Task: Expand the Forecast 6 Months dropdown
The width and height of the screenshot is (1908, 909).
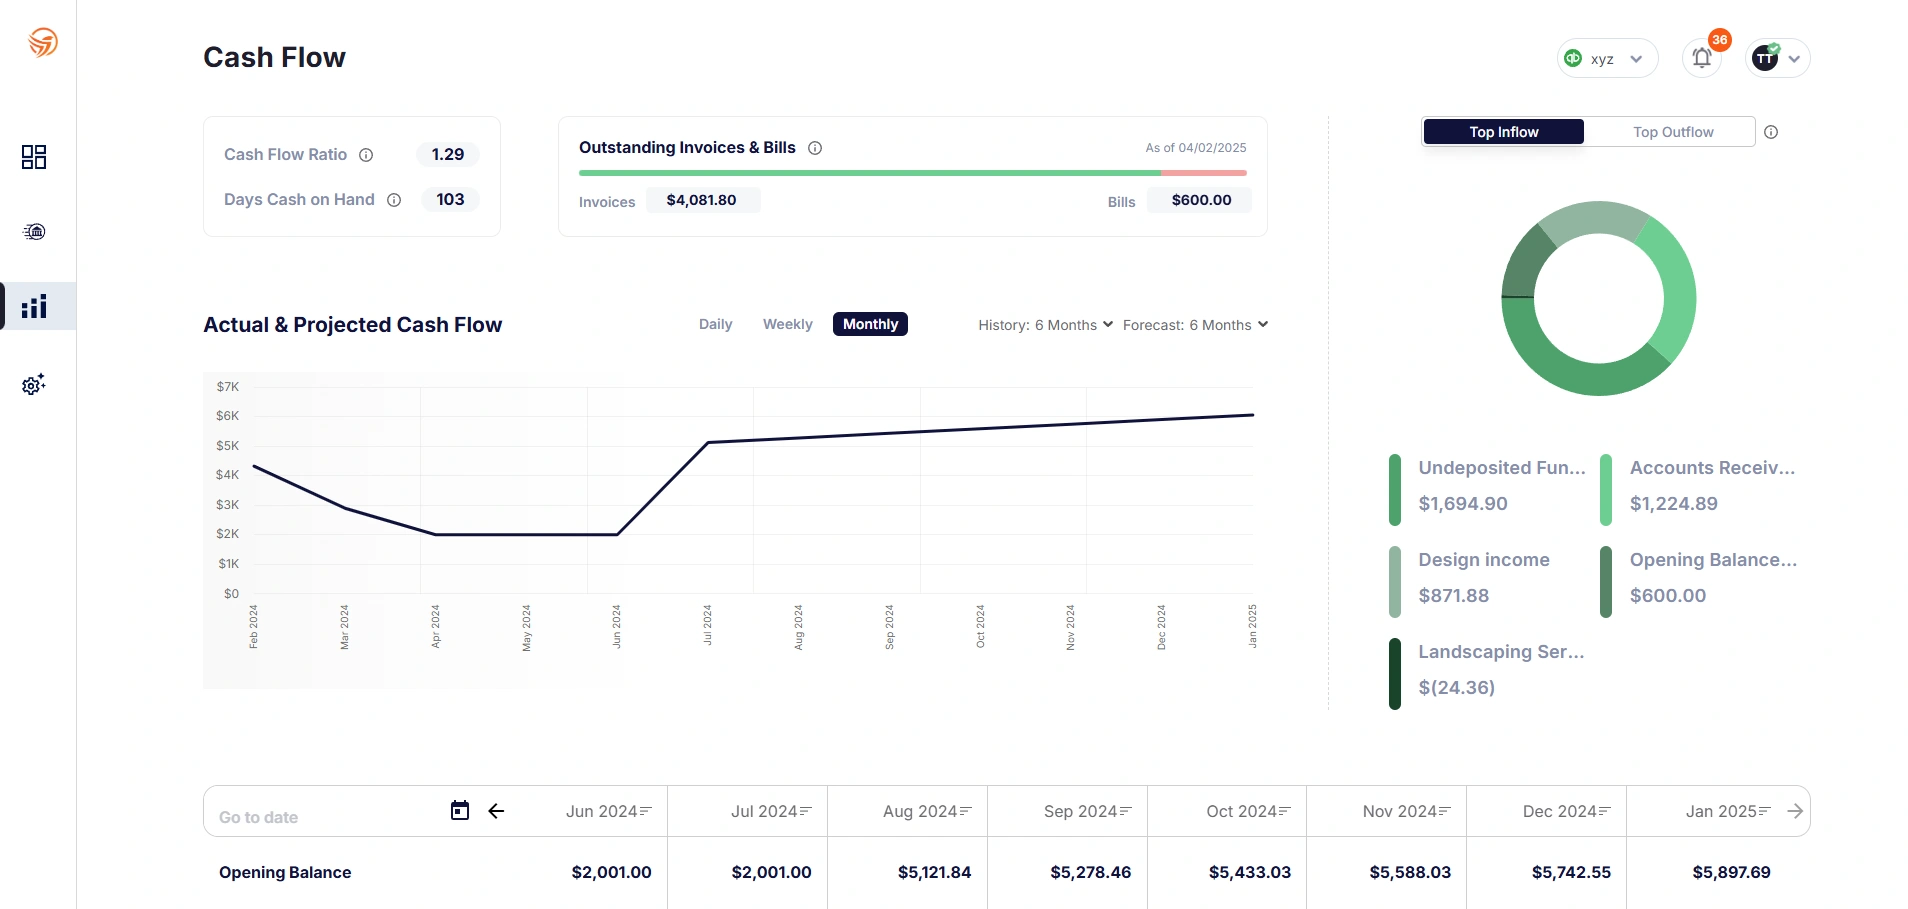Action: (1195, 325)
